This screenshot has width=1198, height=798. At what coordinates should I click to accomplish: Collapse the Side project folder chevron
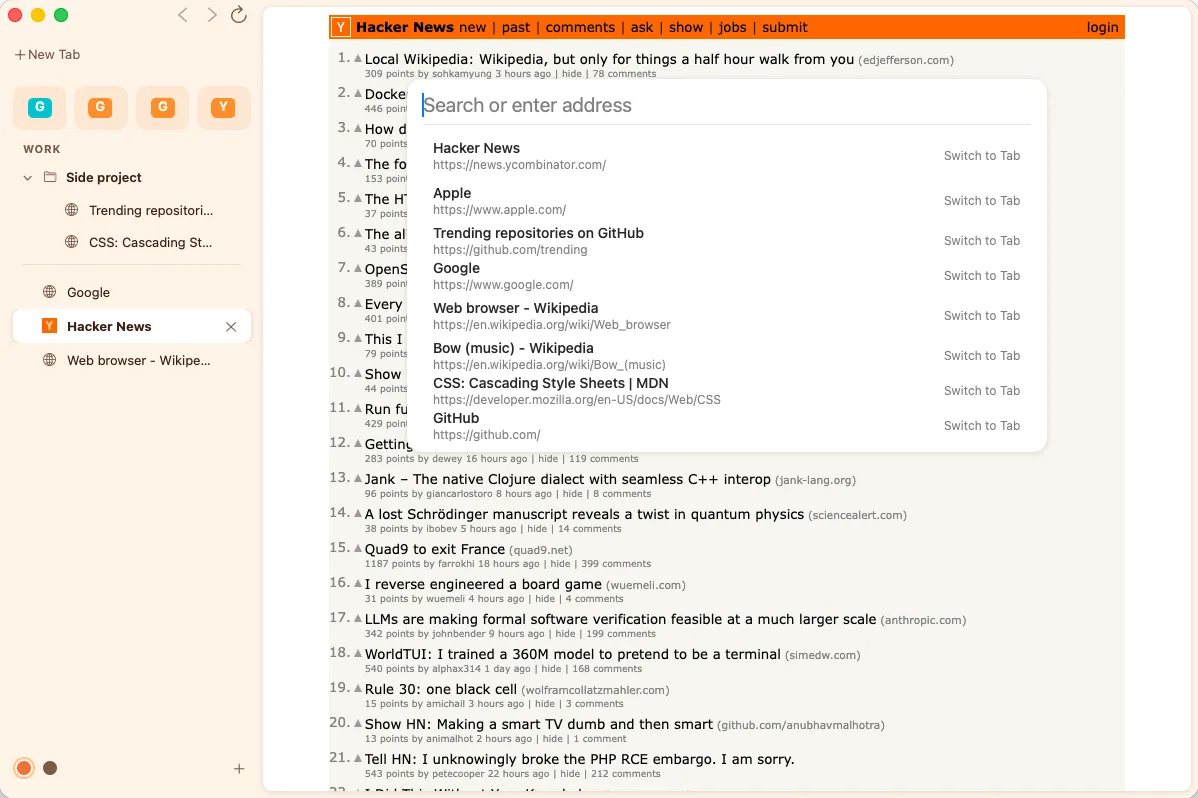(28, 177)
